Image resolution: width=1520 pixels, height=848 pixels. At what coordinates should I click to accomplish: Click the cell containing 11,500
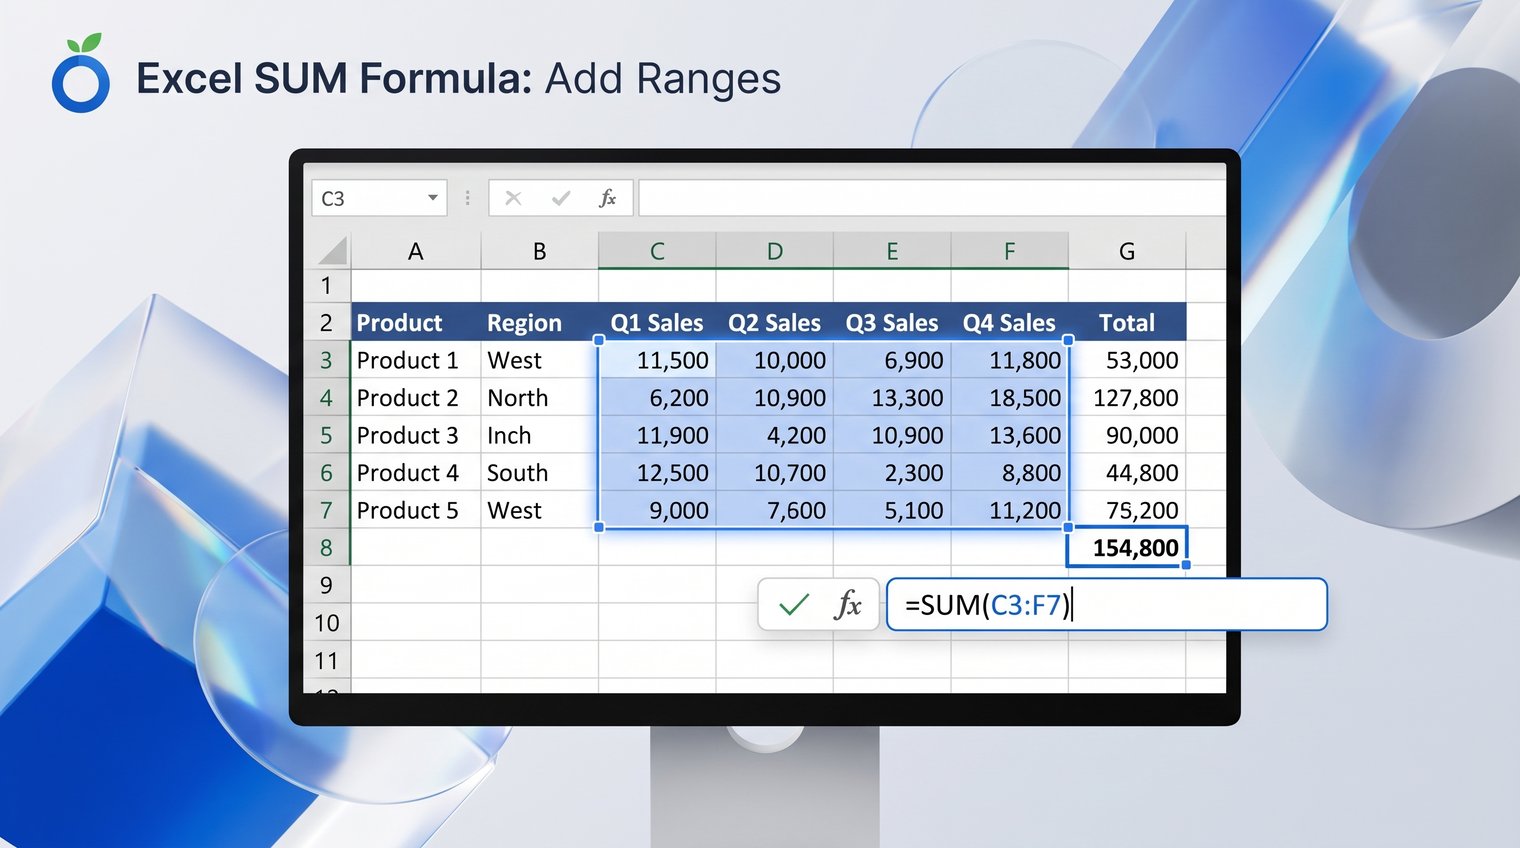click(657, 360)
